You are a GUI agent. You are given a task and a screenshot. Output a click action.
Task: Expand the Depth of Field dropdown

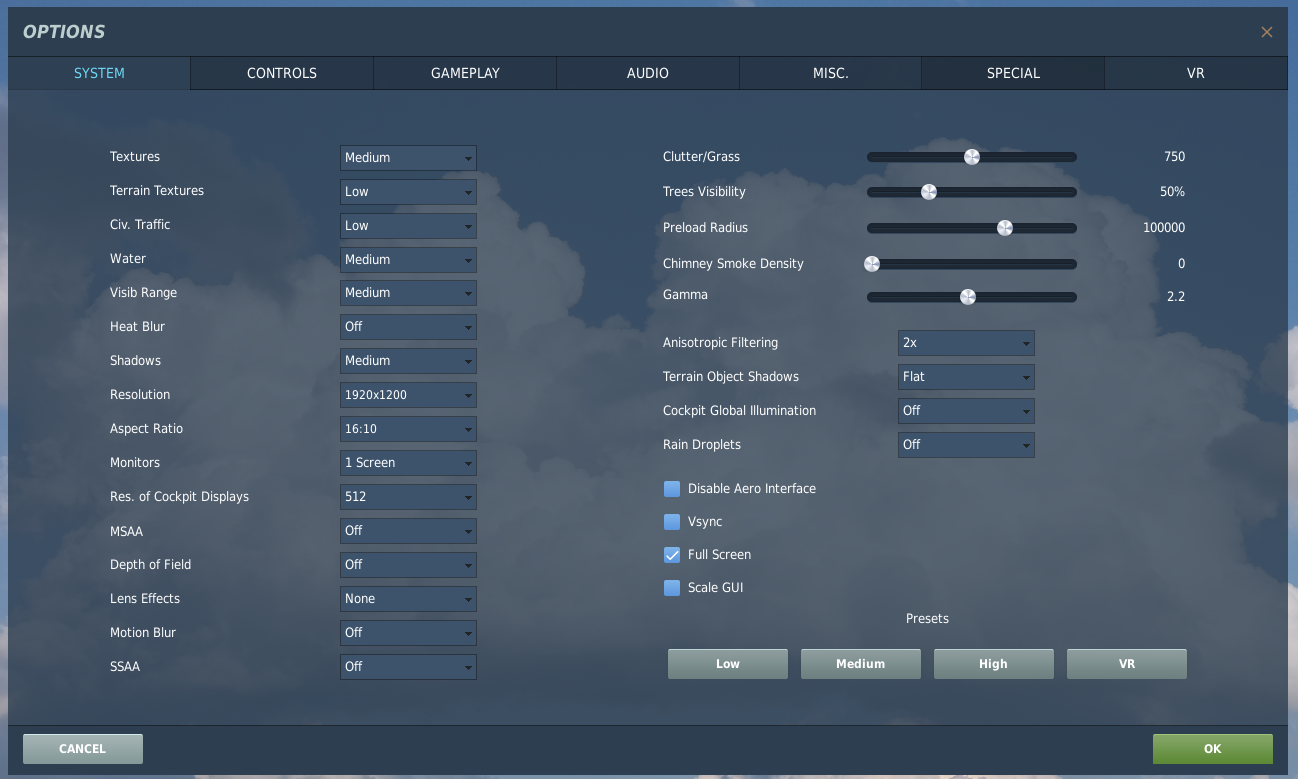(408, 565)
